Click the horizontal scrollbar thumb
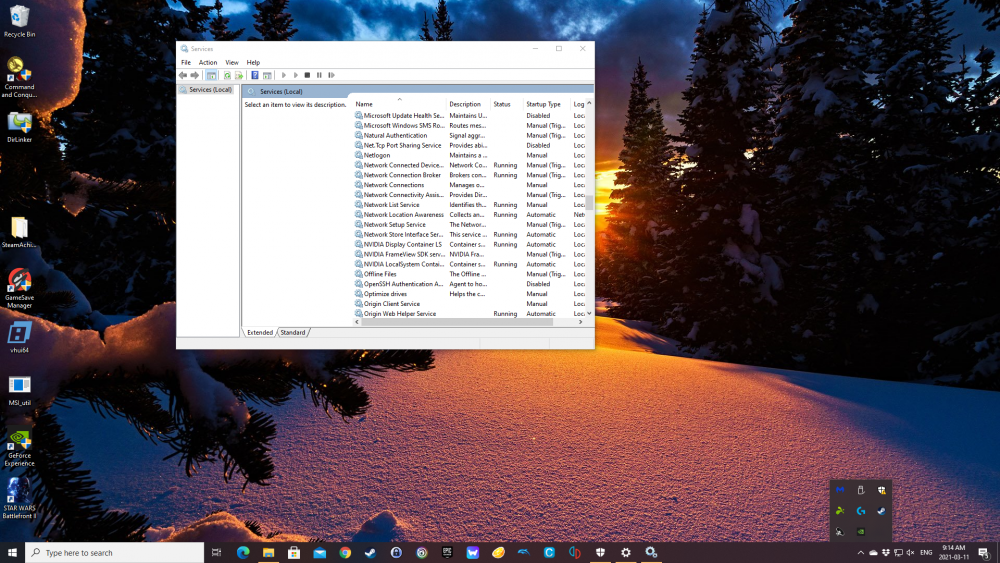The image size is (1000, 563). tap(457, 323)
